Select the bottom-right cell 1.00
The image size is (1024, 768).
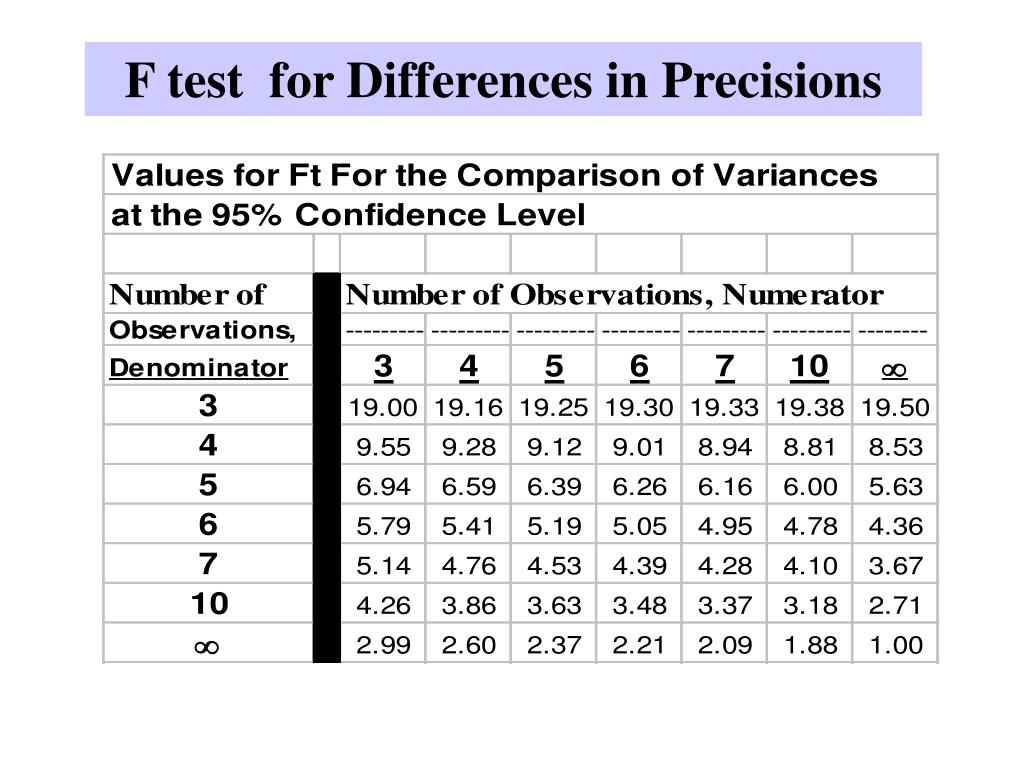pyautogui.click(x=896, y=645)
